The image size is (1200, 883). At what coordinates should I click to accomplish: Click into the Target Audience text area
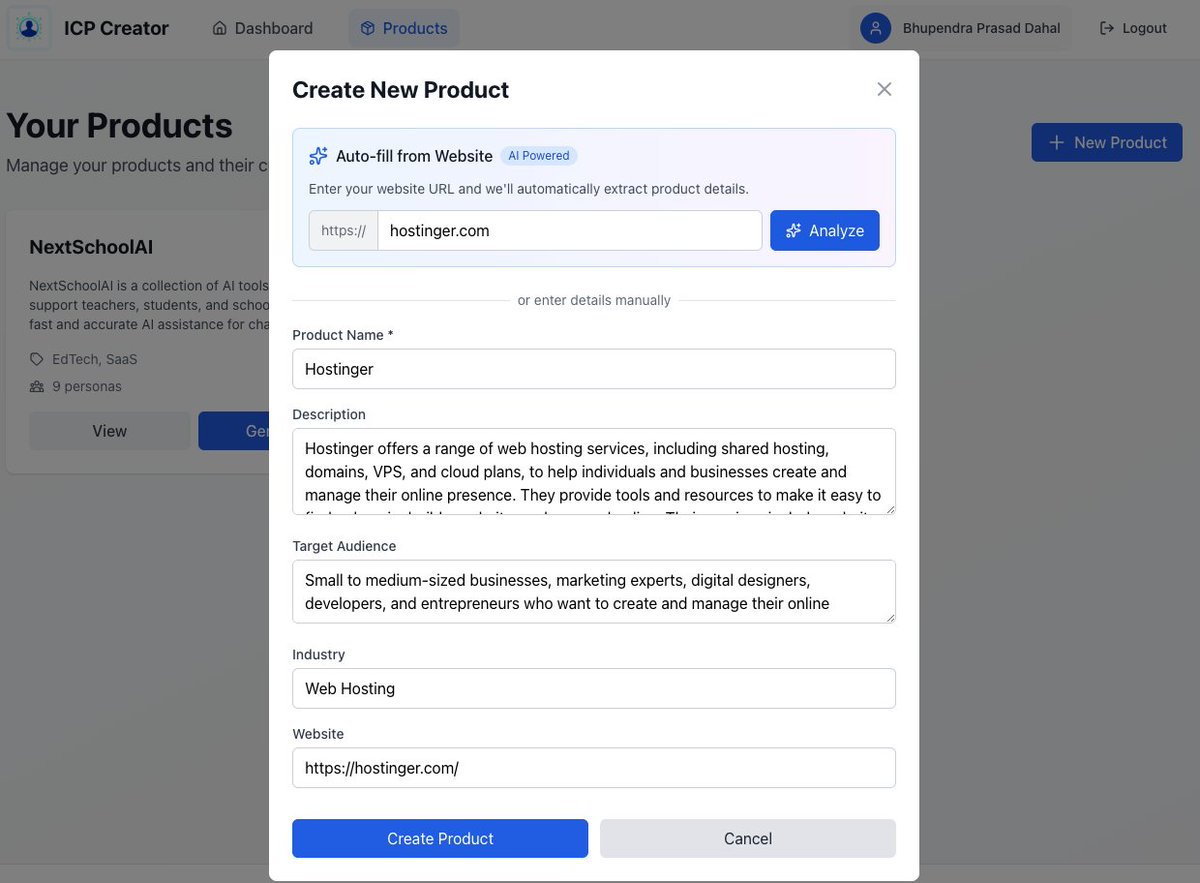tap(594, 592)
